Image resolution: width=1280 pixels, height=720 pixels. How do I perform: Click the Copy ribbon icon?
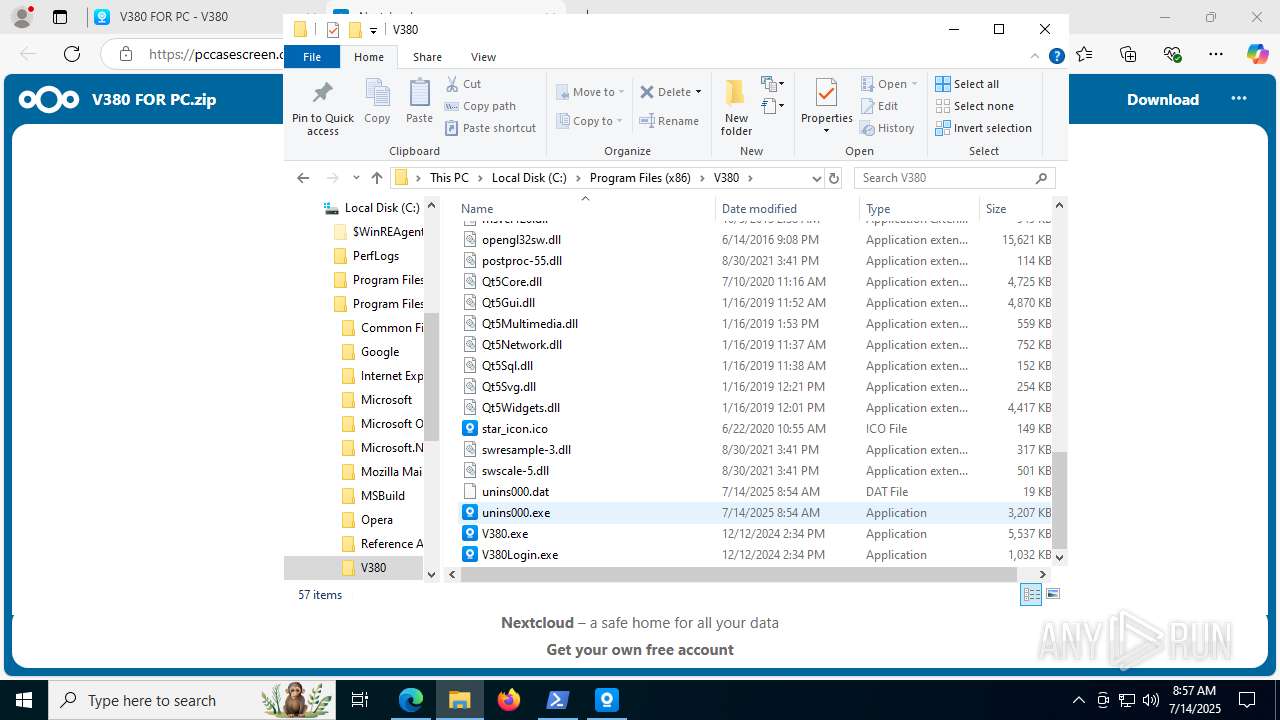(377, 101)
